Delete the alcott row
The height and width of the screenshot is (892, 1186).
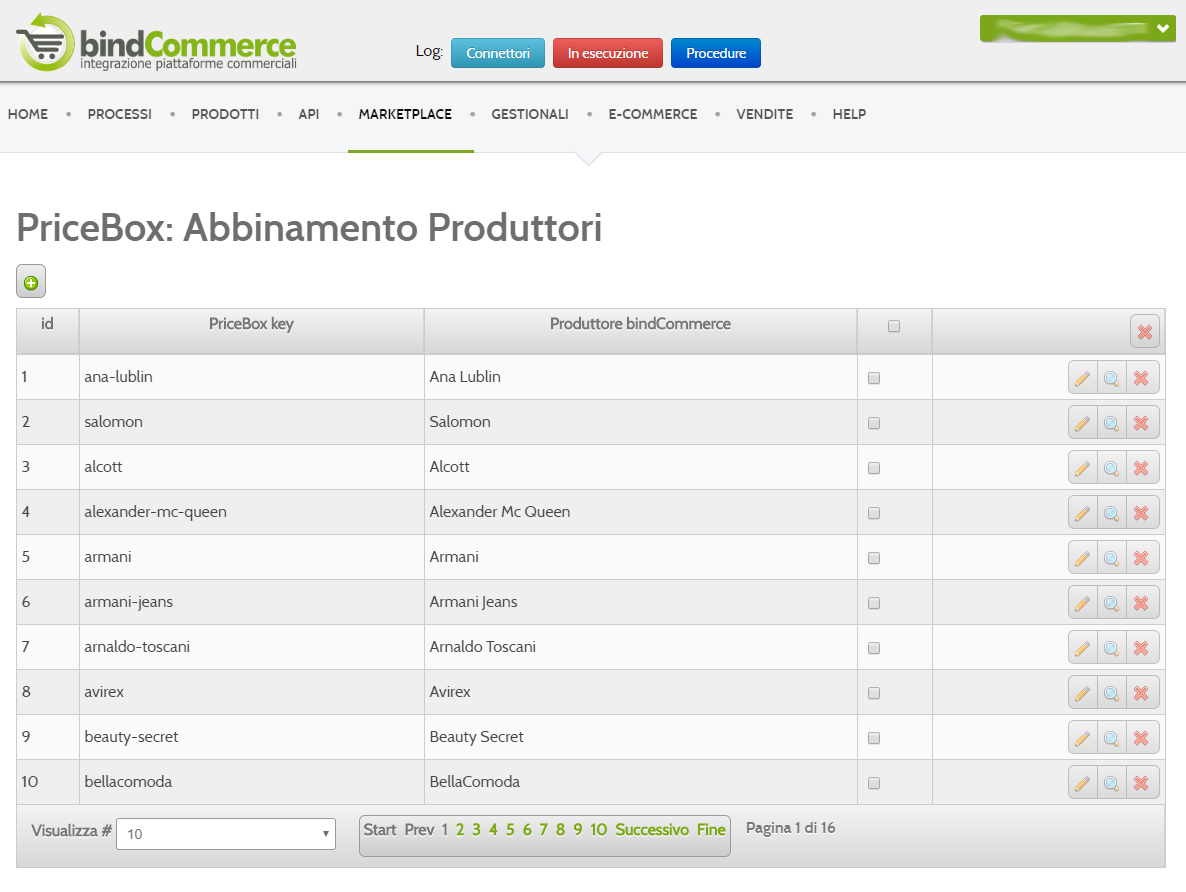[x=1141, y=468]
